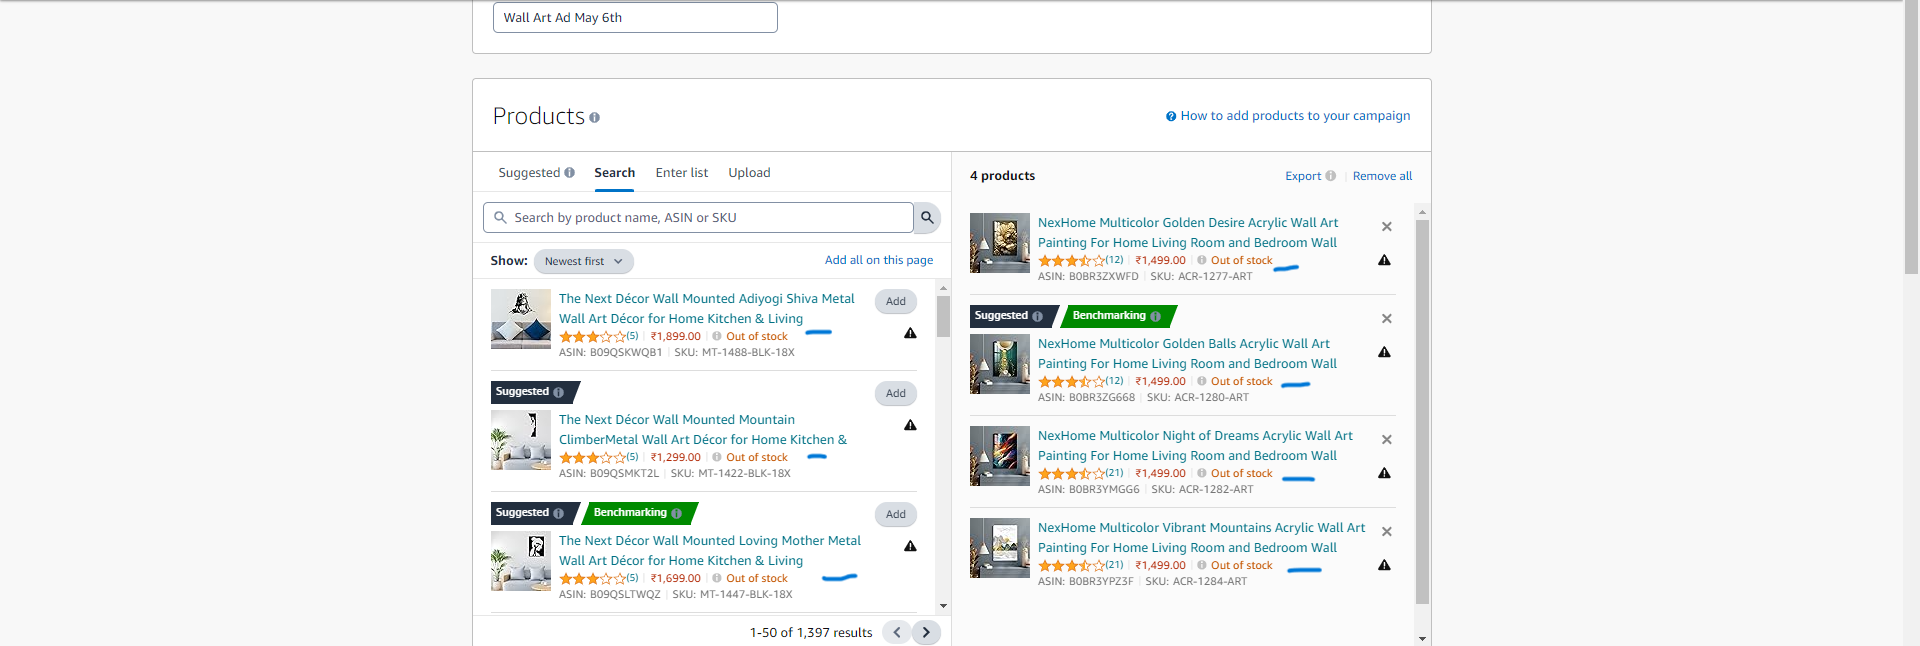Remove Golden Balls Acrylic Wall Art product
Image resolution: width=1920 pixels, height=646 pixels.
click(x=1387, y=319)
